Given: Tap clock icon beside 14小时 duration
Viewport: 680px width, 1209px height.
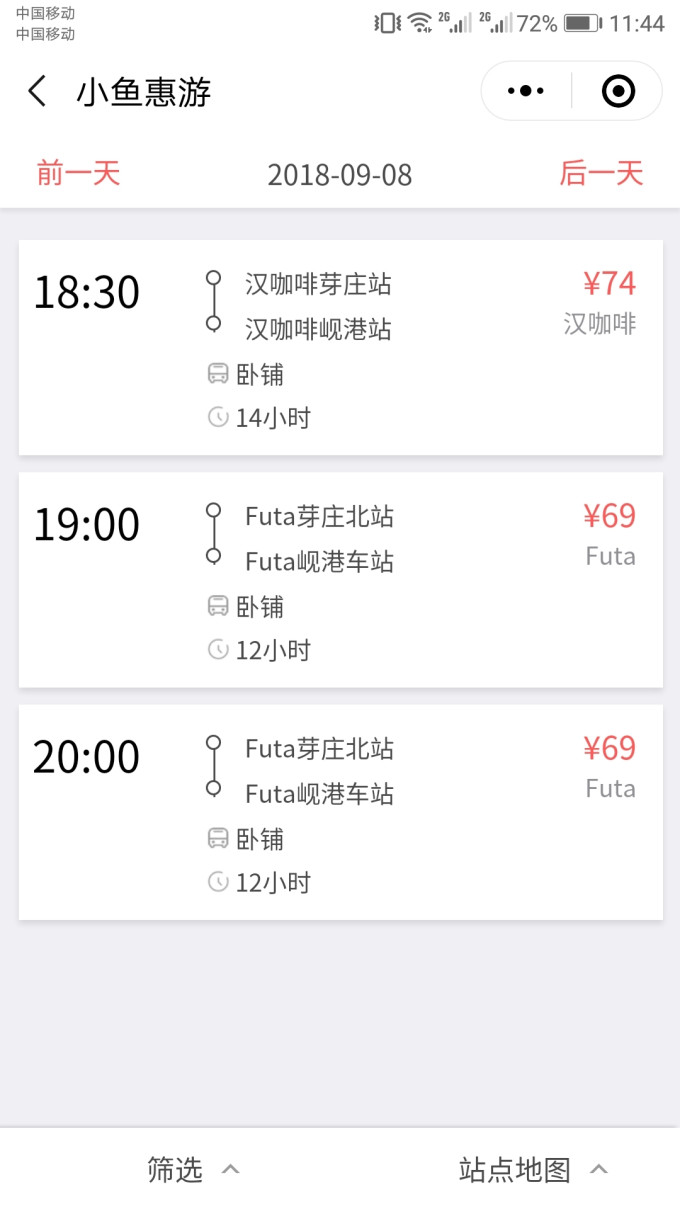Looking at the screenshot, I should pyautogui.click(x=218, y=417).
